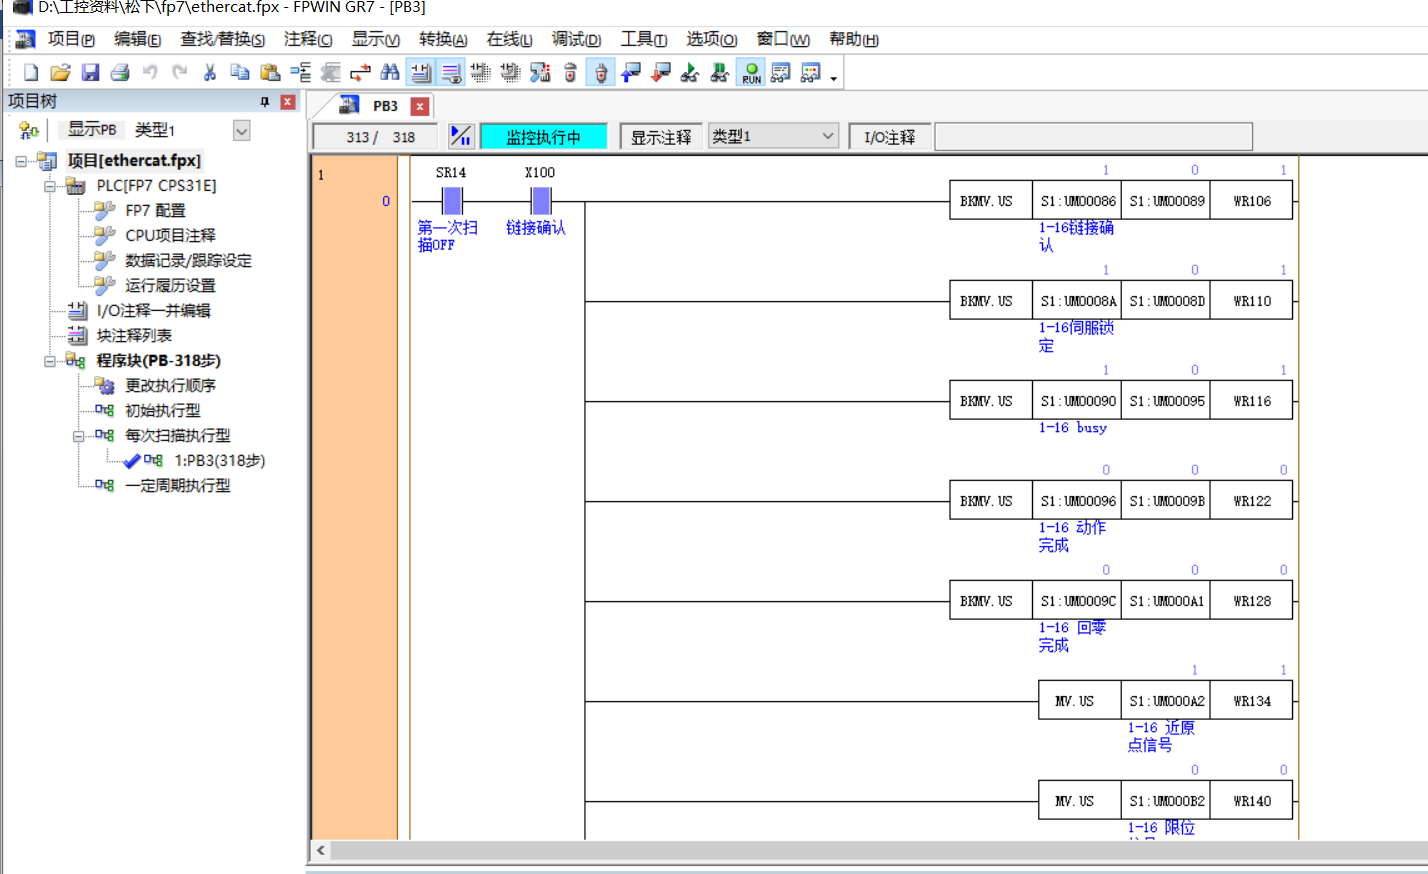Click the I/O注释 button
The image size is (1428, 874).
[x=889, y=137]
